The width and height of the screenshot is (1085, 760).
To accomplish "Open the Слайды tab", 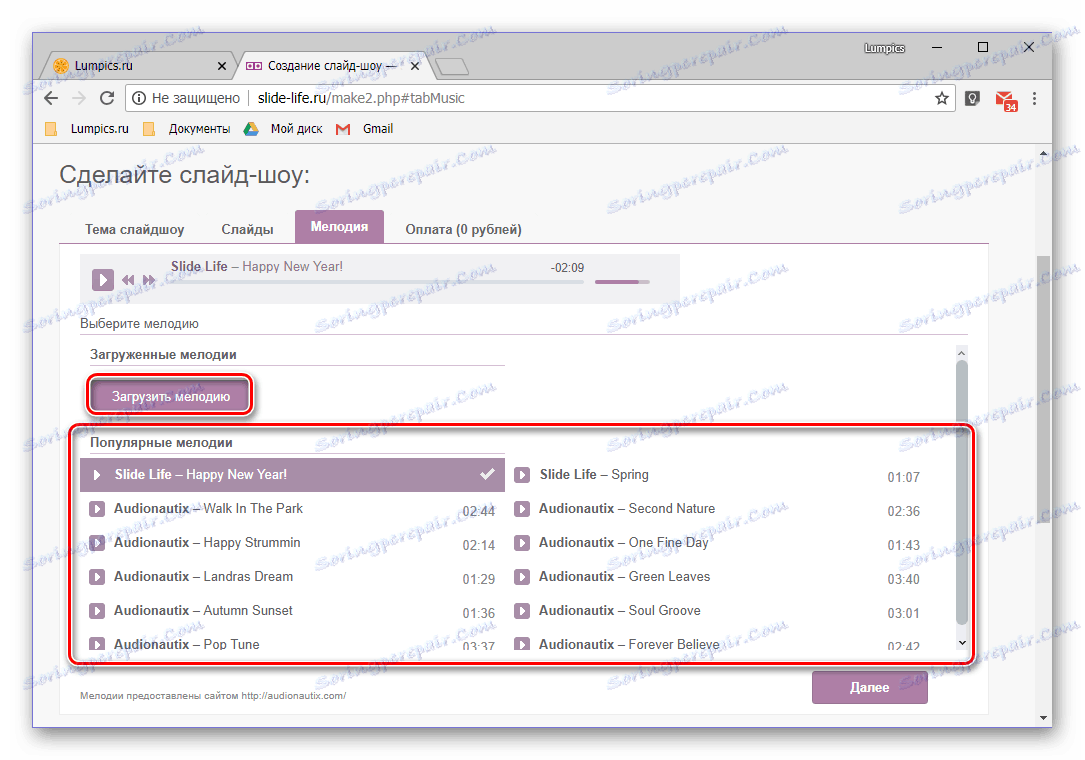I will click(247, 229).
